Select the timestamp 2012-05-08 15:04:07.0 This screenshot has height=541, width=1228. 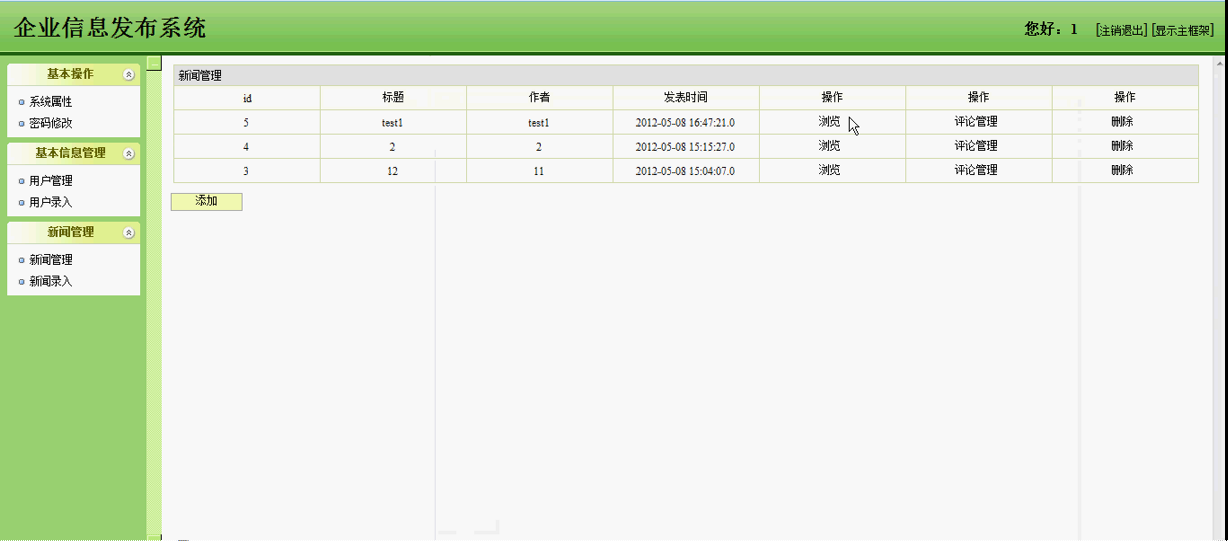coord(685,171)
